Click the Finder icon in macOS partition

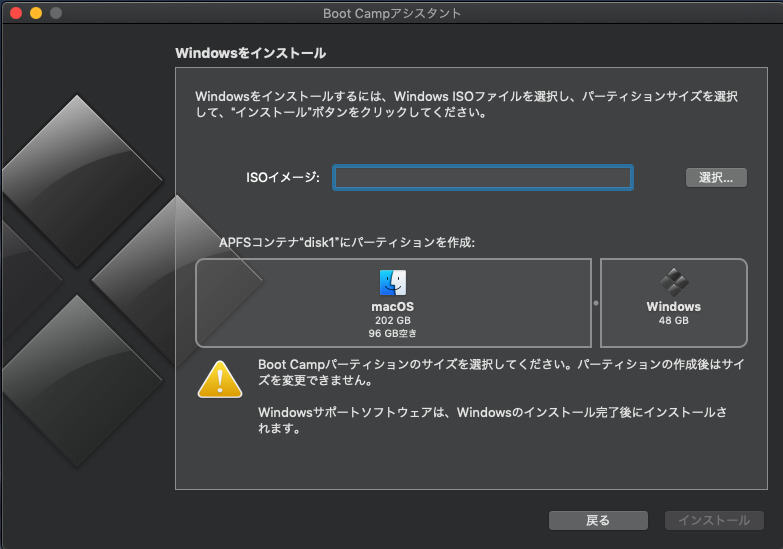click(x=392, y=283)
